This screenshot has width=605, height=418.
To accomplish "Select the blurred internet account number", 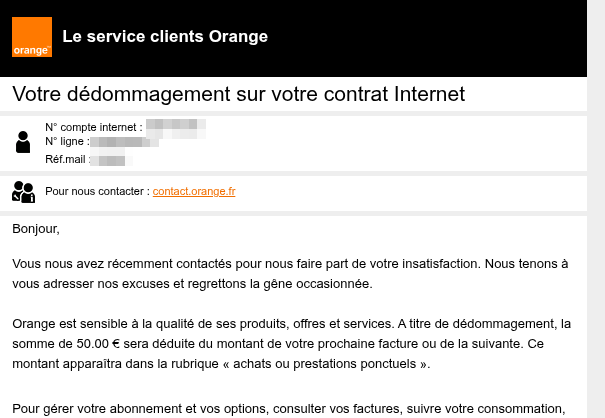I will point(176,126).
